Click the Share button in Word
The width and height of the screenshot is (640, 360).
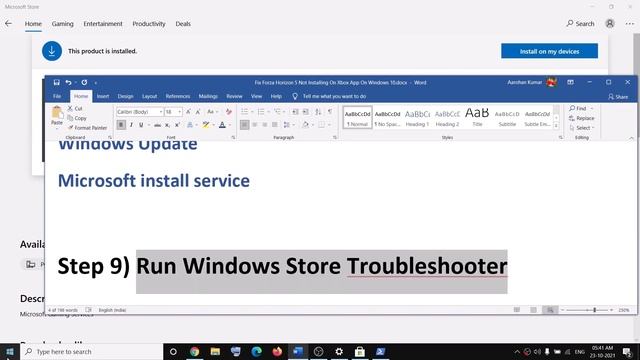(618, 97)
